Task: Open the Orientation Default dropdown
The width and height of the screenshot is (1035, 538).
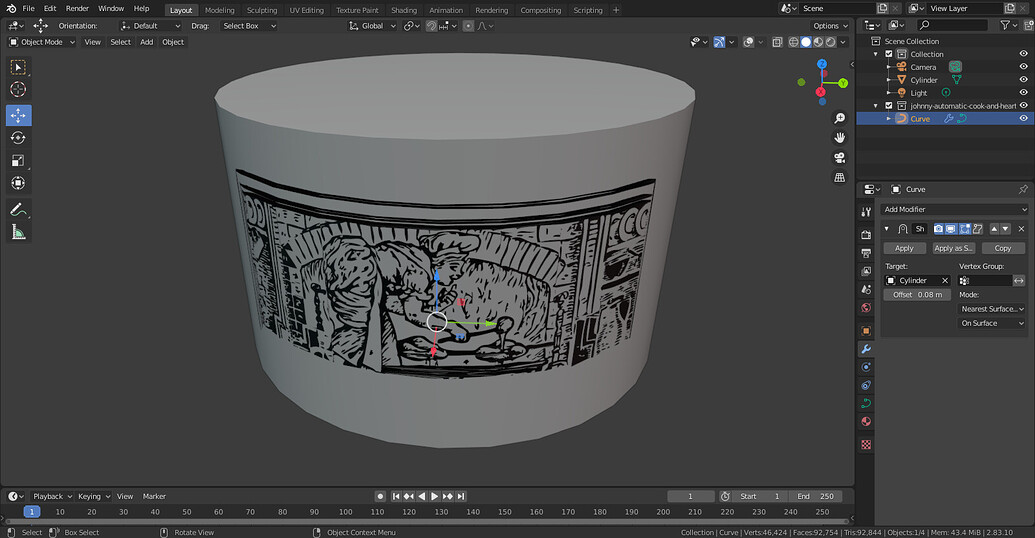Action: (x=150, y=26)
